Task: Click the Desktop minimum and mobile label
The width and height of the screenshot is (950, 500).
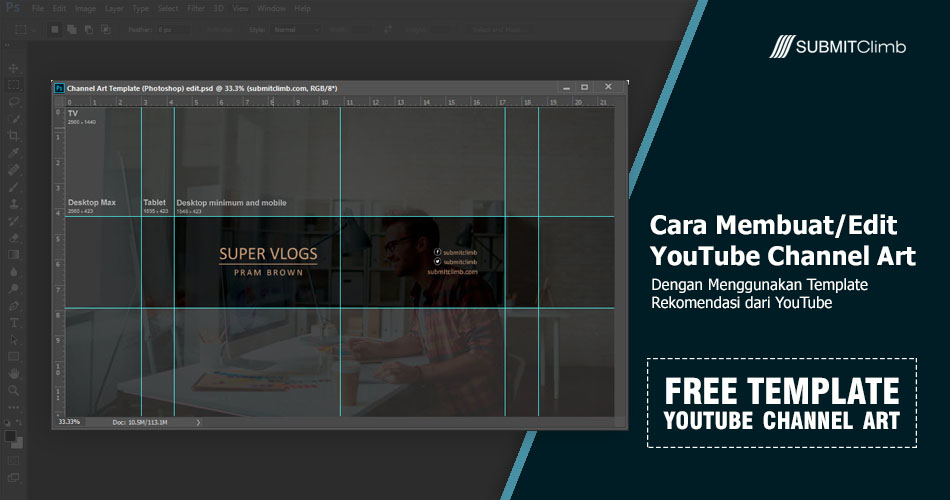Action: 231,203
